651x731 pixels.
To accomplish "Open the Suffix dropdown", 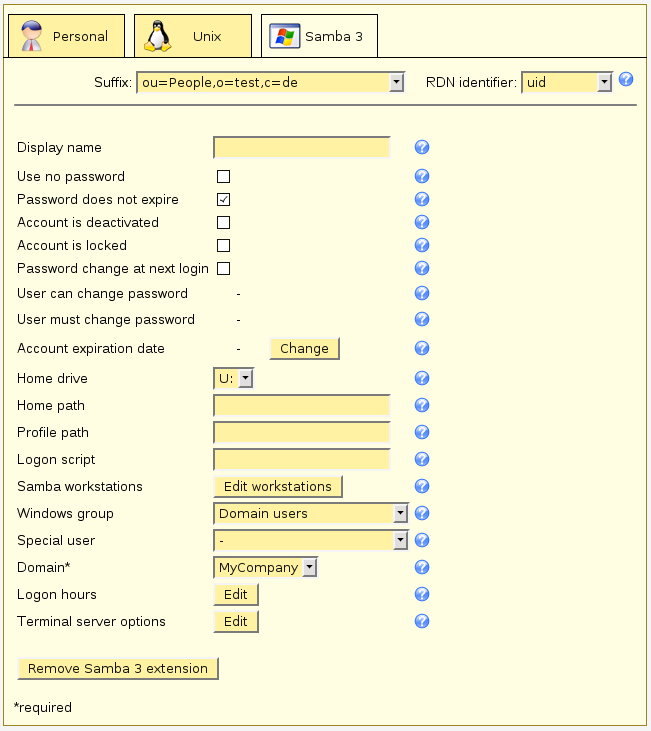I will coord(269,82).
